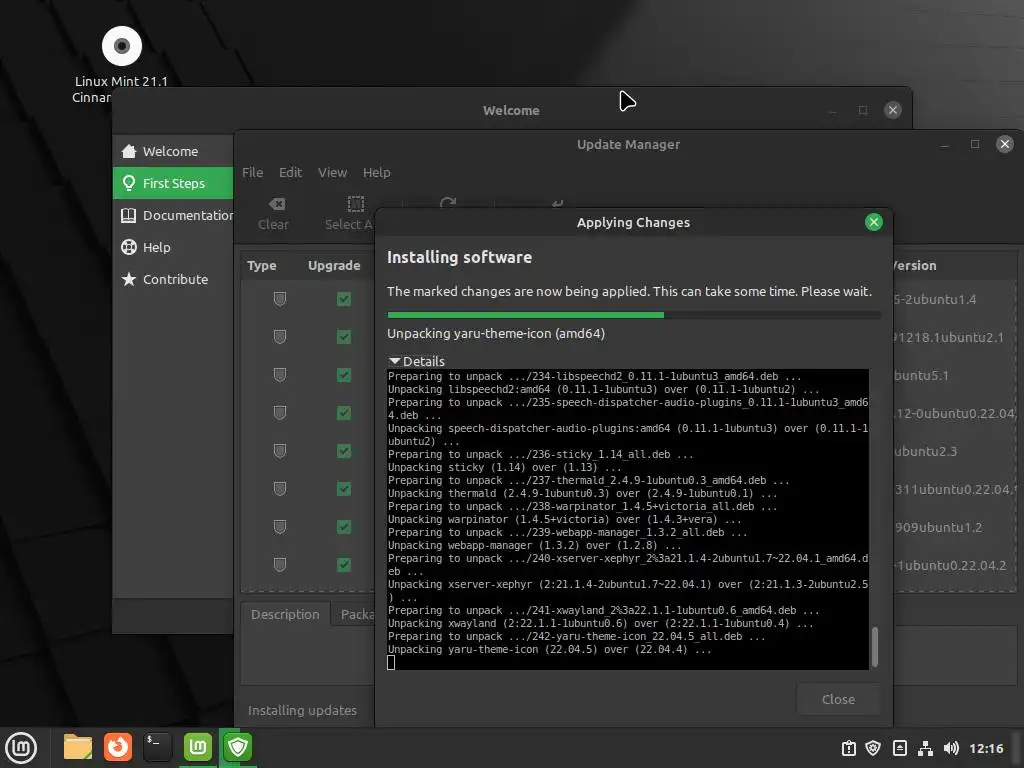The width and height of the screenshot is (1024, 768).
Task: Click the clipboard tray icon
Action: [x=848, y=748]
